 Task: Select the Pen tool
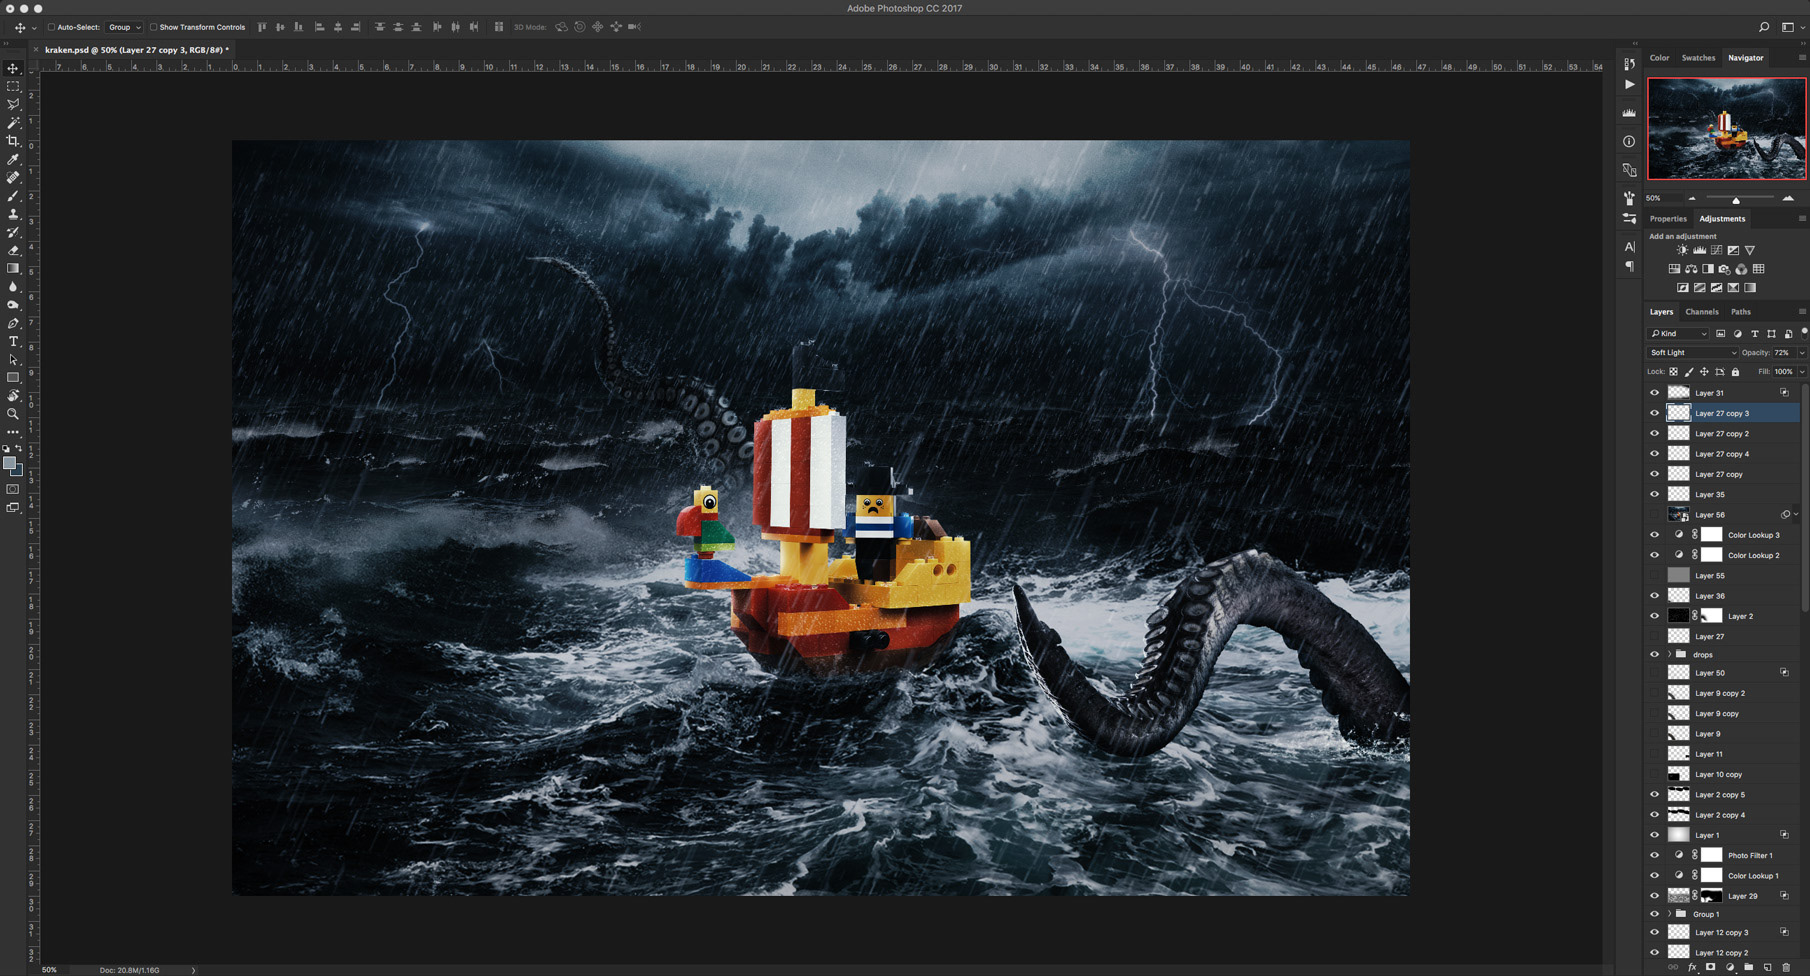pos(13,323)
